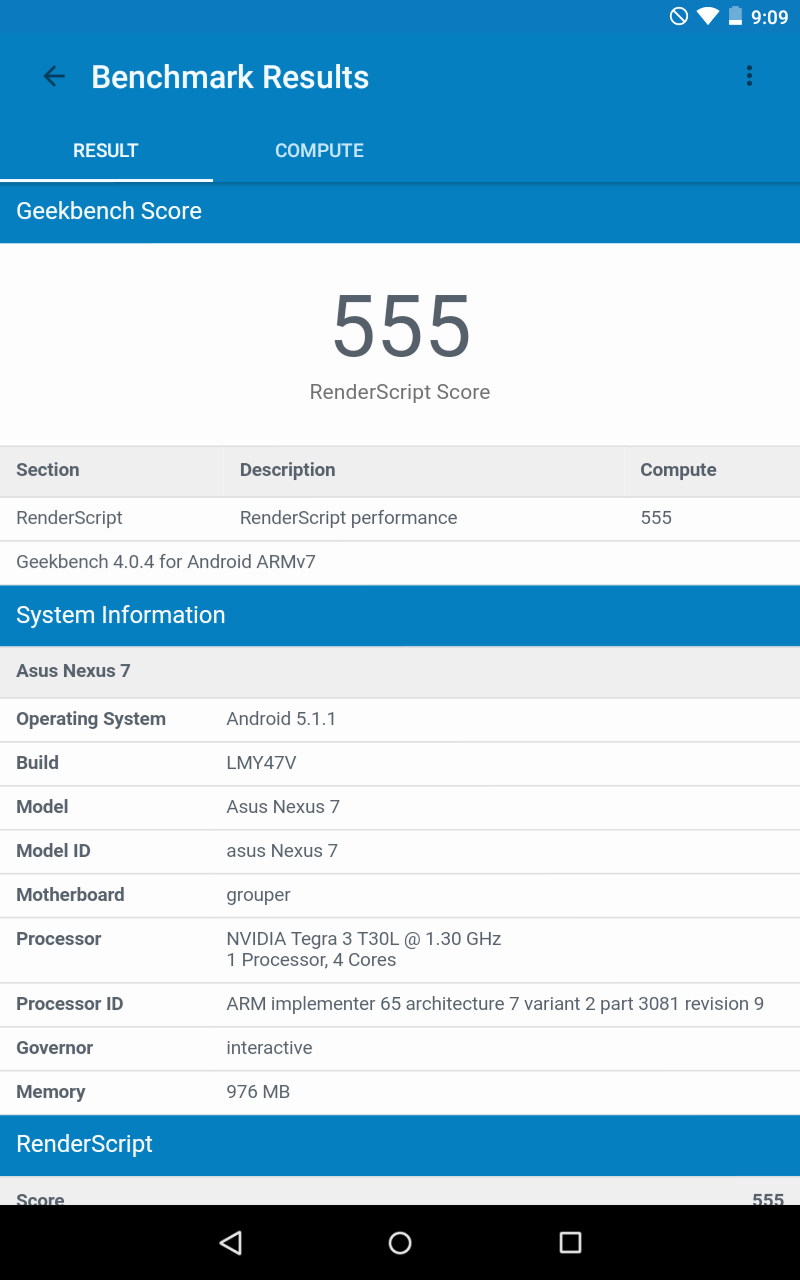Tap the Android 5.1.1 value
Viewport: 800px width, 1280px height.
(x=281, y=719)
